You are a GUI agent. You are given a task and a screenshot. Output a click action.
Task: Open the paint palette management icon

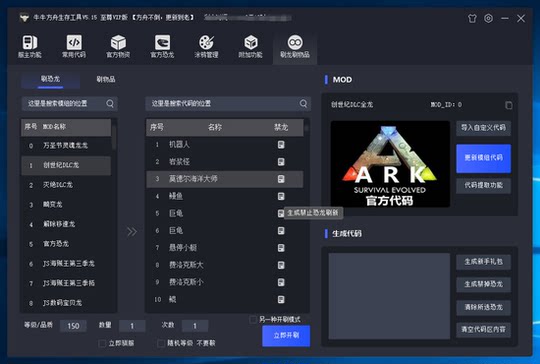pyautogui.click(x=206, y=46)
